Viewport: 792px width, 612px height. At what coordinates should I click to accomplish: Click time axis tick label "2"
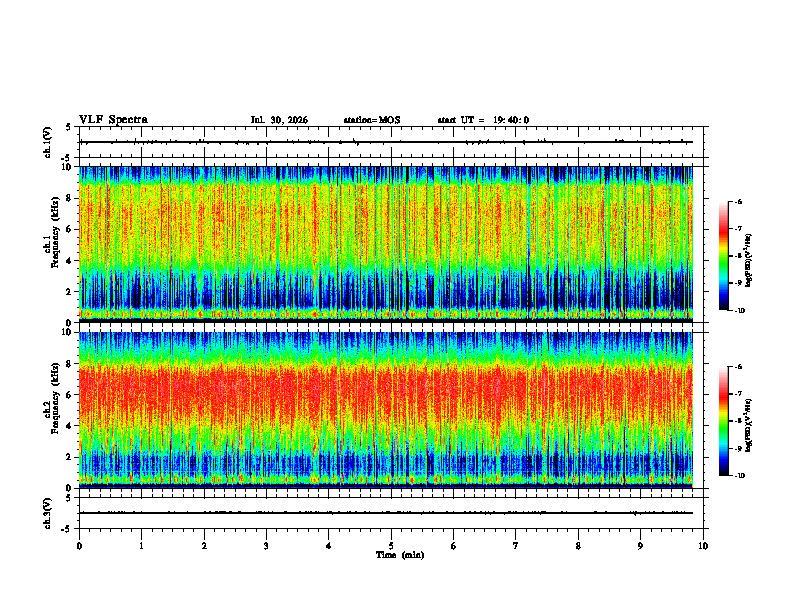tap(204, 546)
